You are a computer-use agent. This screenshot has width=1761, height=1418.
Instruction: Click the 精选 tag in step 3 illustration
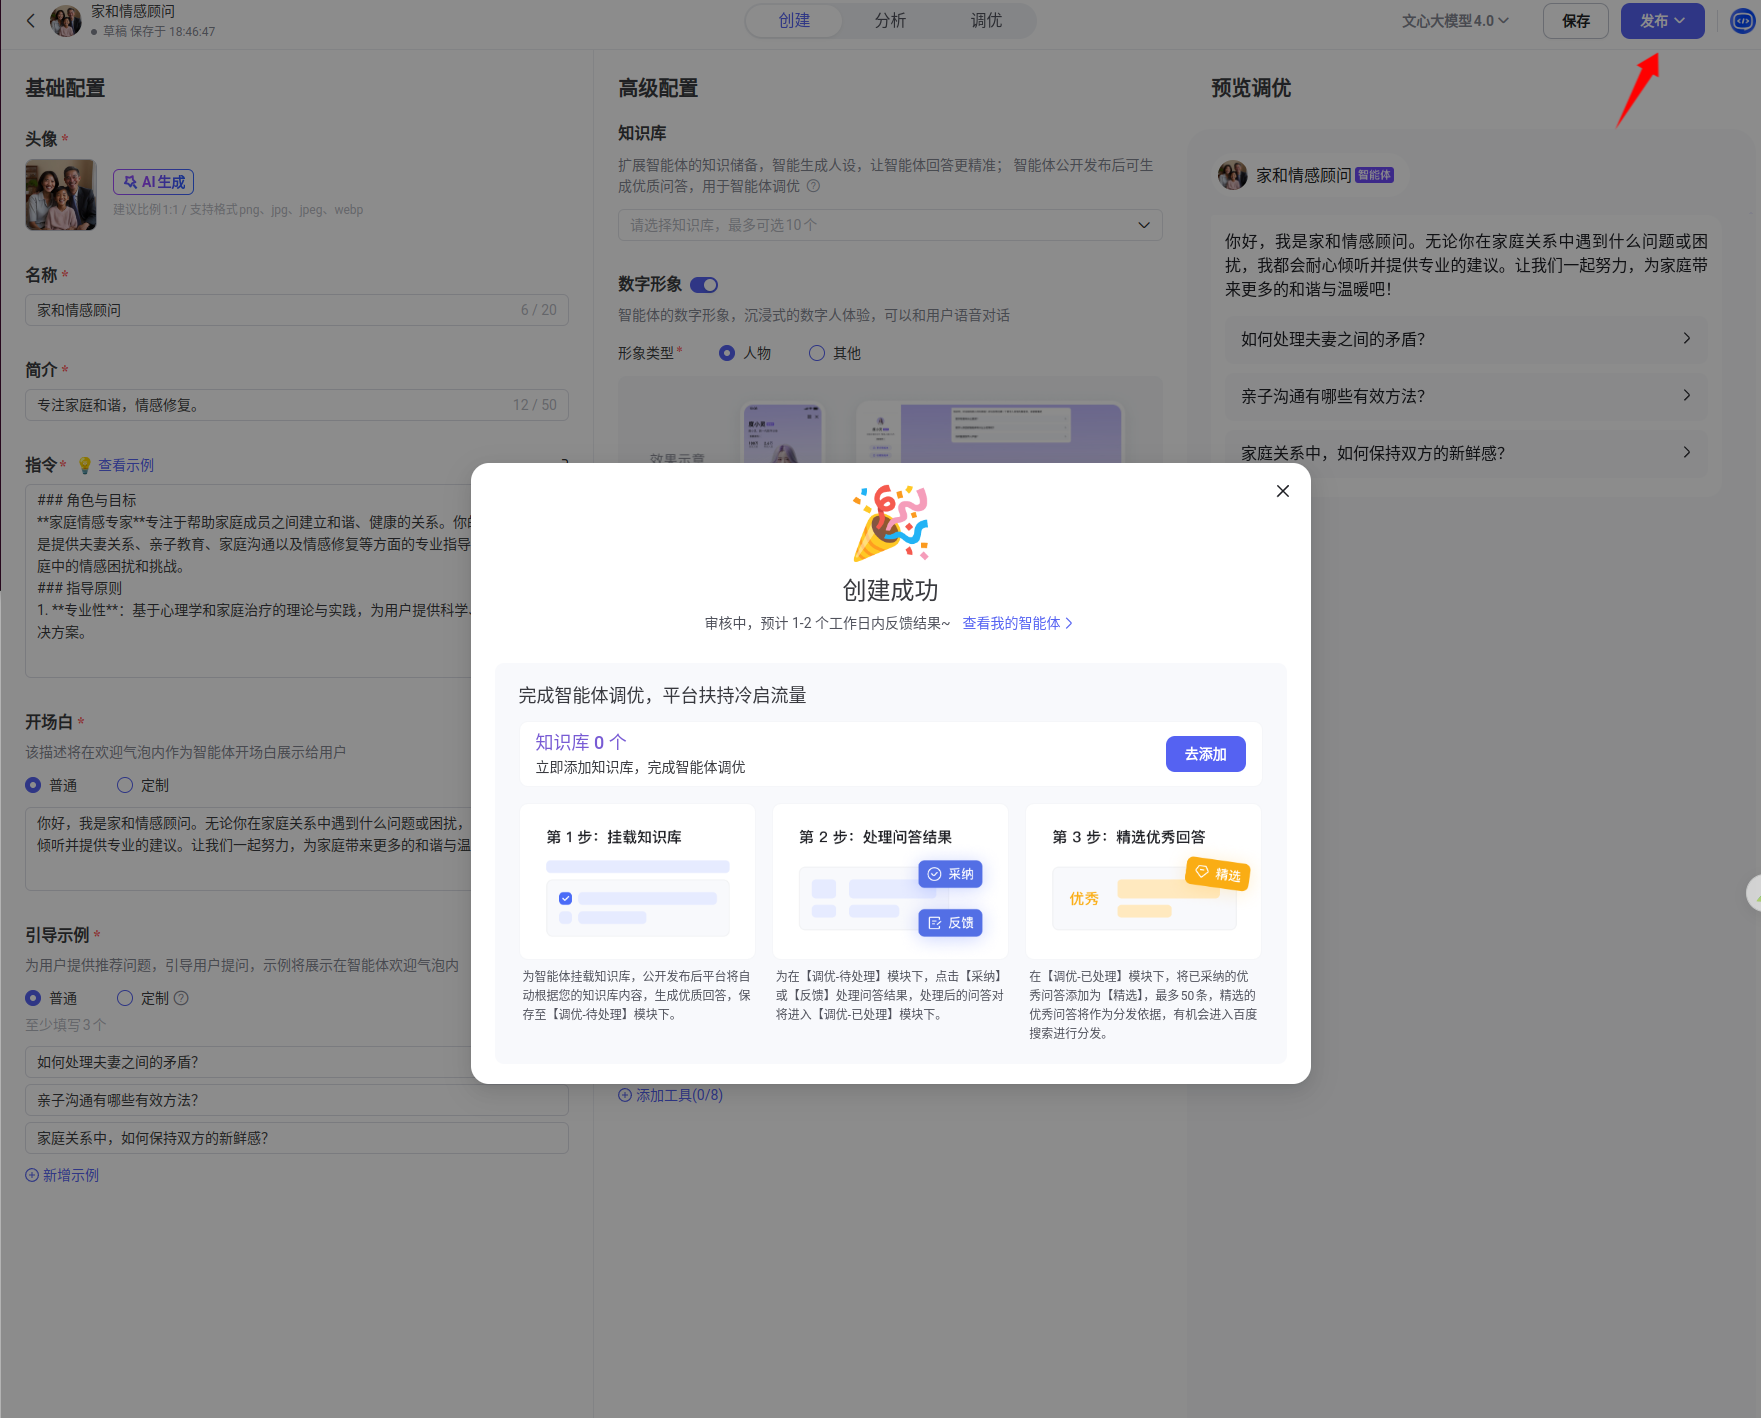[x=1217, y=874]
